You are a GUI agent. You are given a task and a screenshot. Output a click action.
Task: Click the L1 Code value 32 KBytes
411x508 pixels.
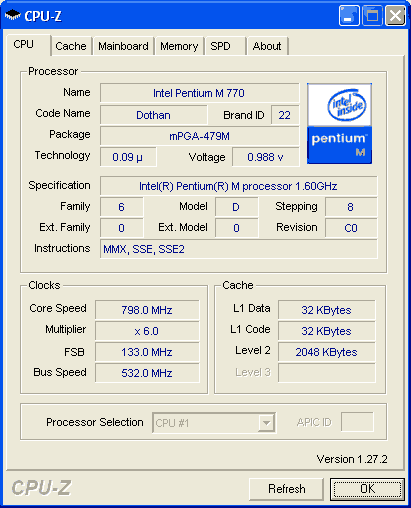pos(326,331)
